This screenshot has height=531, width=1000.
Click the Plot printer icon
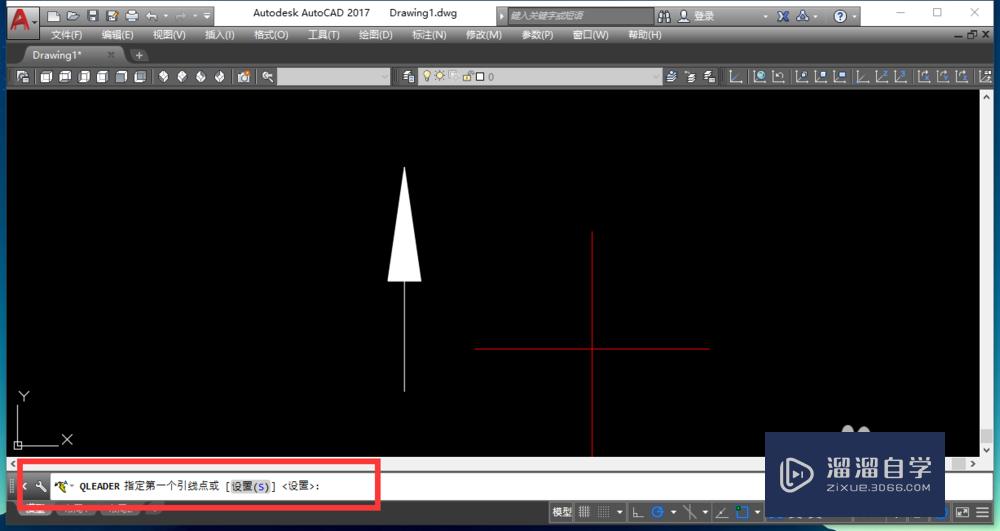131,16
